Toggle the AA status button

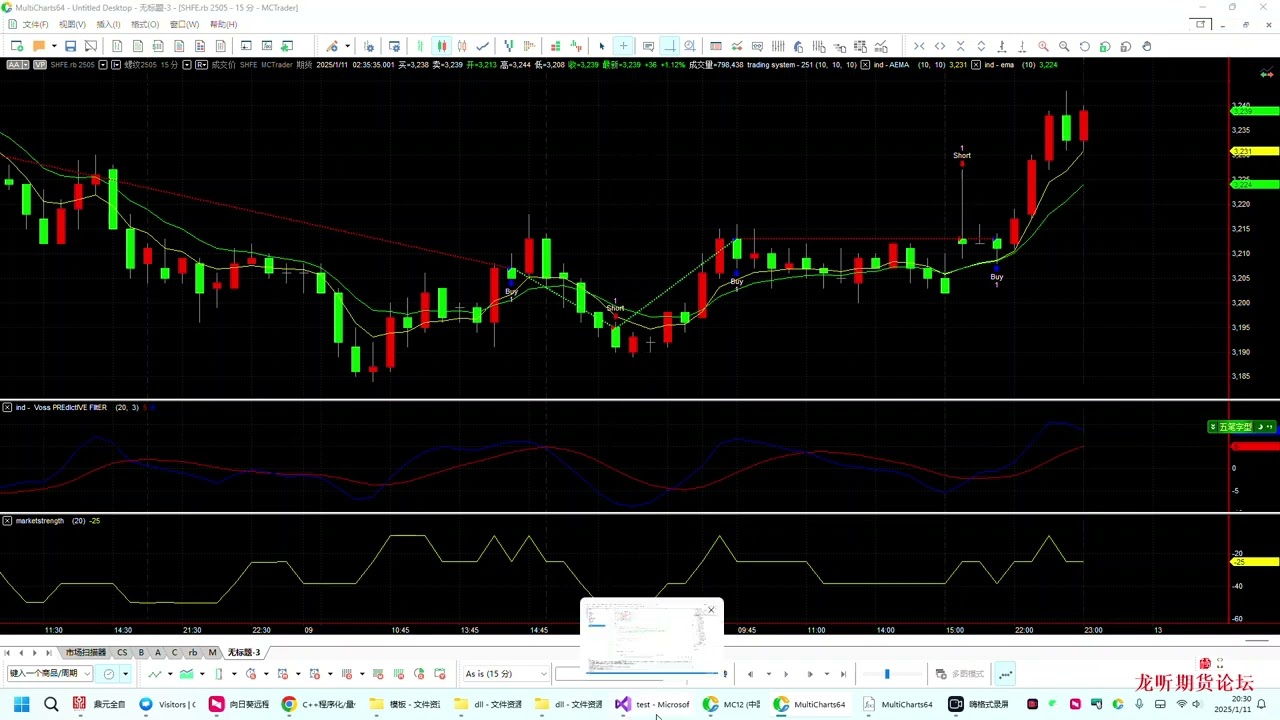point(14,65)
